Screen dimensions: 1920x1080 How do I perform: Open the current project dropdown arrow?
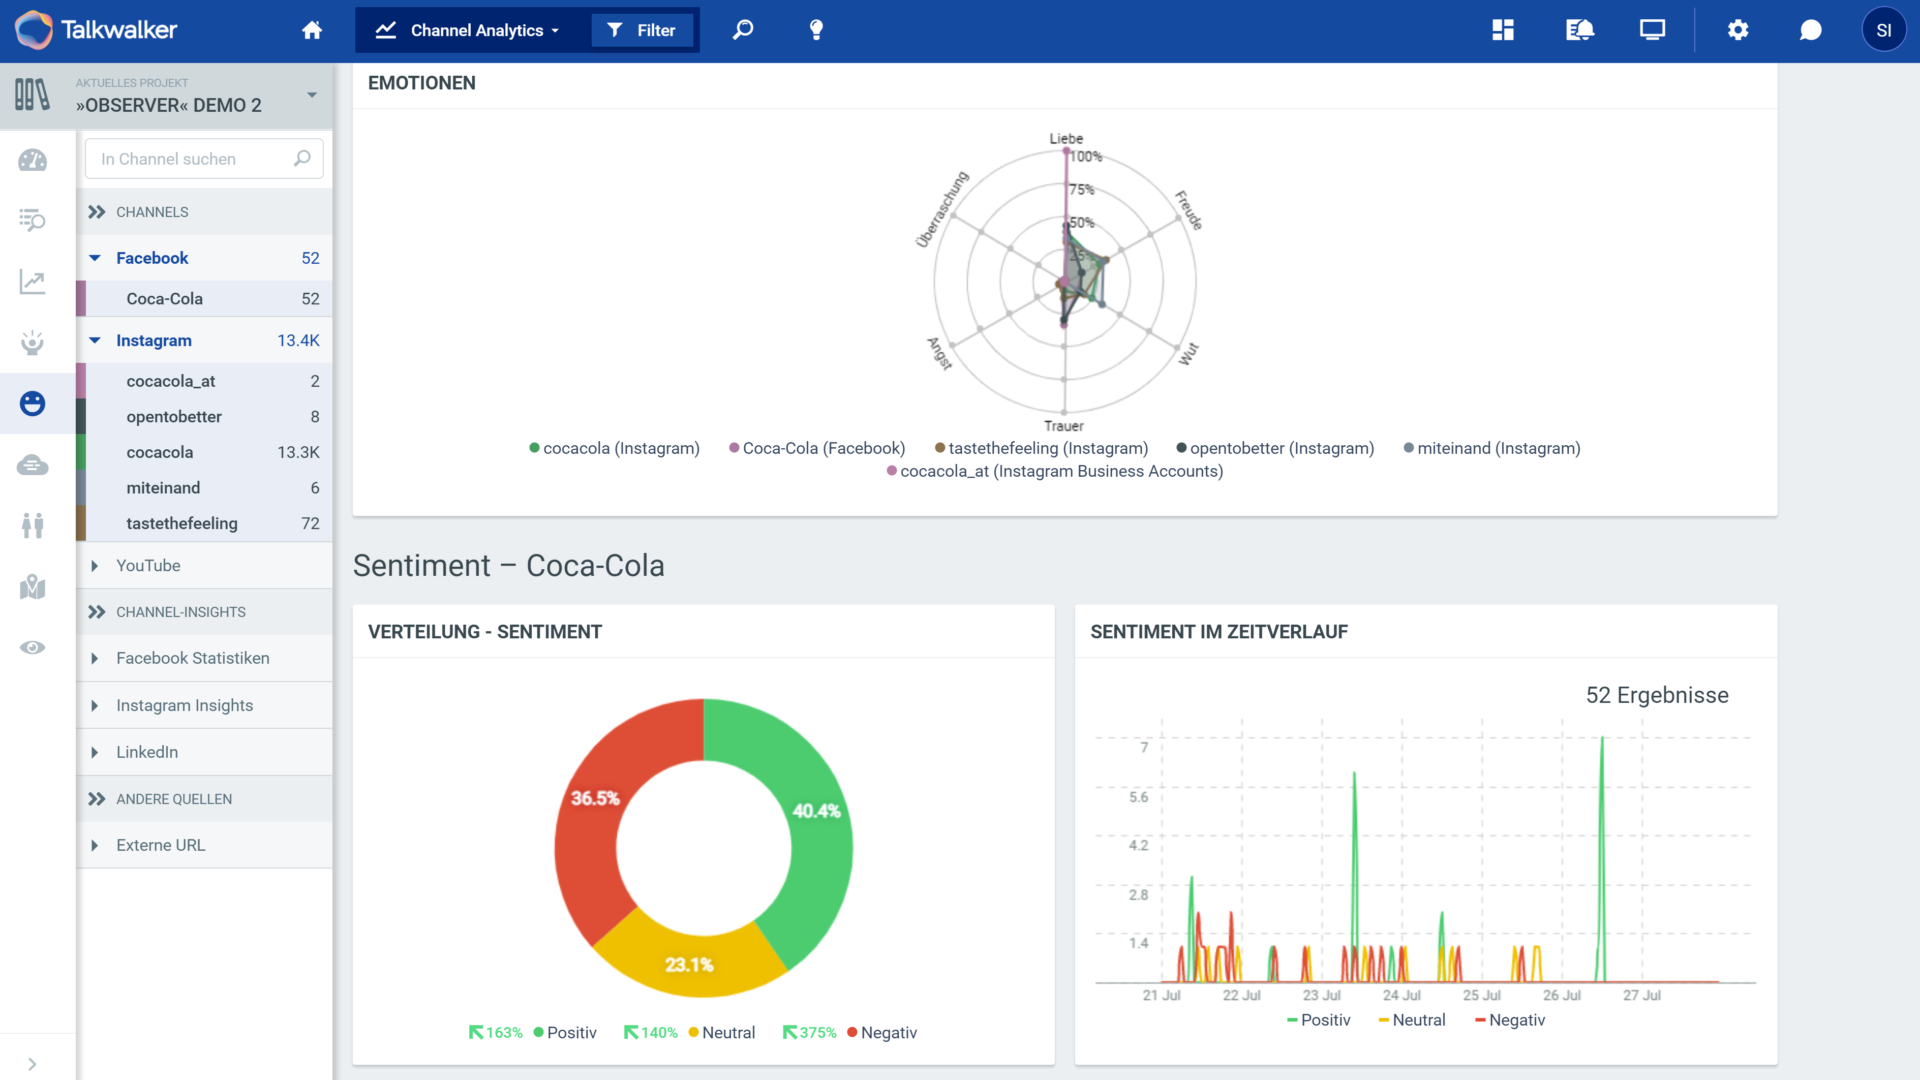pyautogui.click(x=312, y=95)
